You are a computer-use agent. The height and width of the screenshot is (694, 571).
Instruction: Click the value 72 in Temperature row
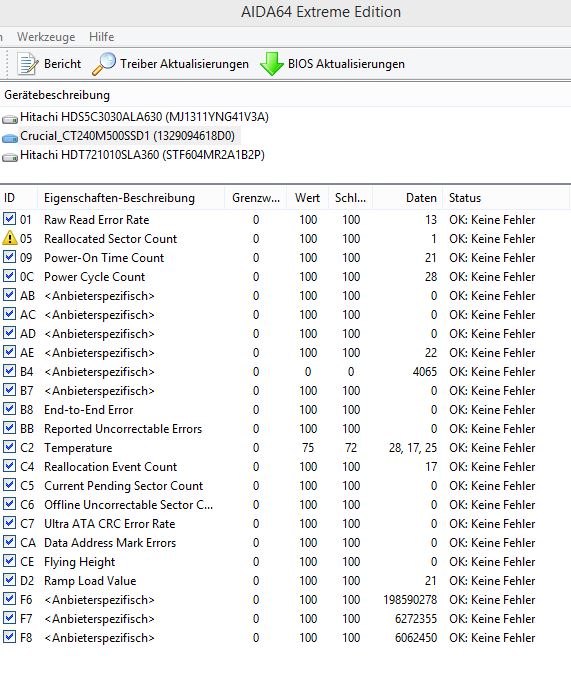[351, 448]
